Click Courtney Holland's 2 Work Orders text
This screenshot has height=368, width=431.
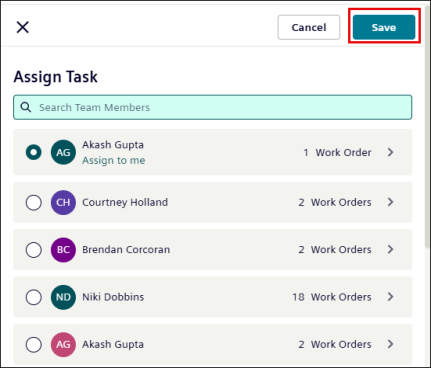tap(335, 202)
